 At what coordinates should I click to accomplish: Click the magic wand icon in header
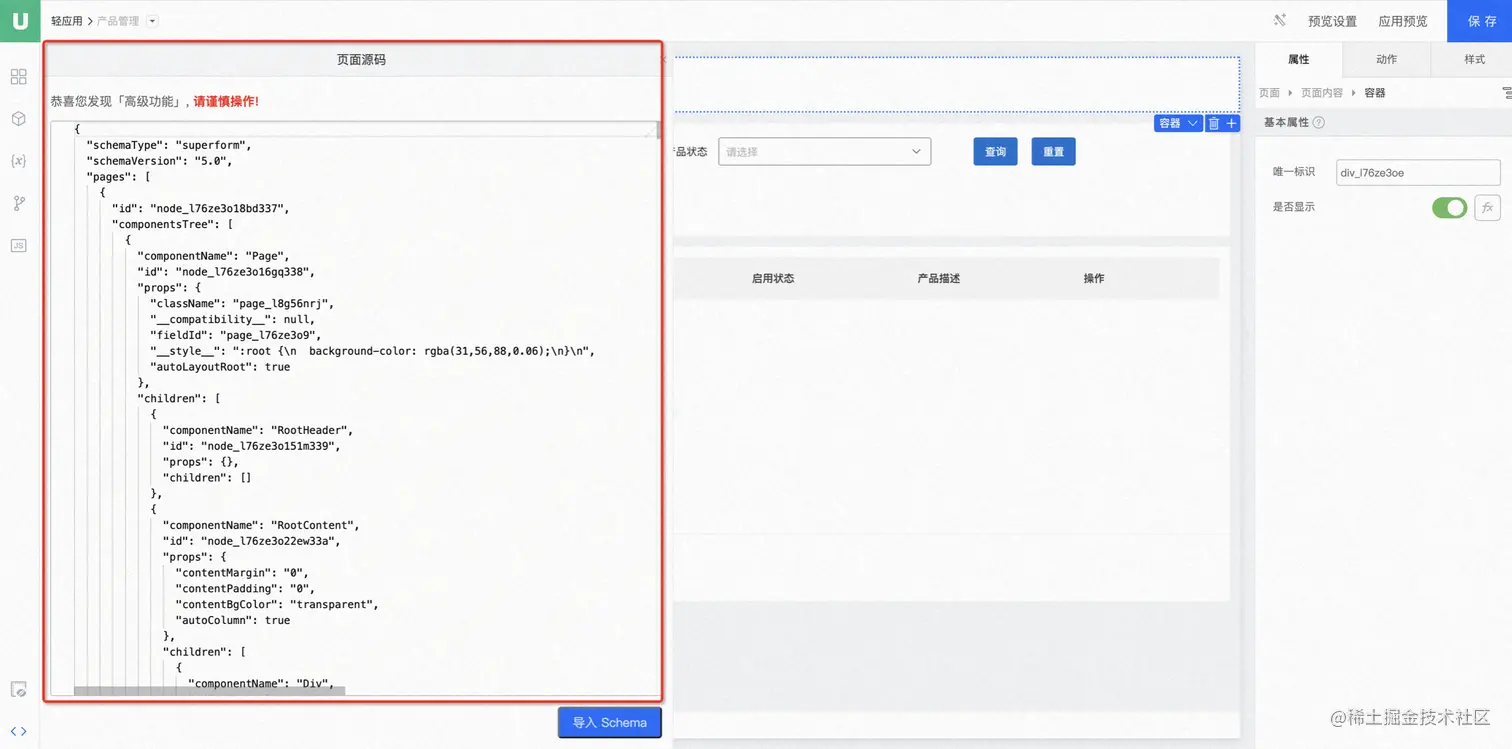(1280, 21)
